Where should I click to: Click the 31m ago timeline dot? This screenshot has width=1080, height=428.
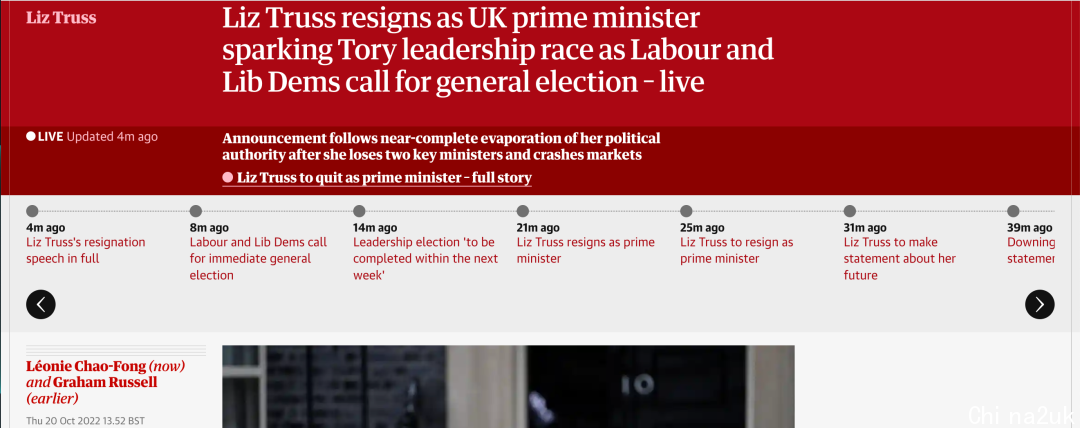coord(850,211)
